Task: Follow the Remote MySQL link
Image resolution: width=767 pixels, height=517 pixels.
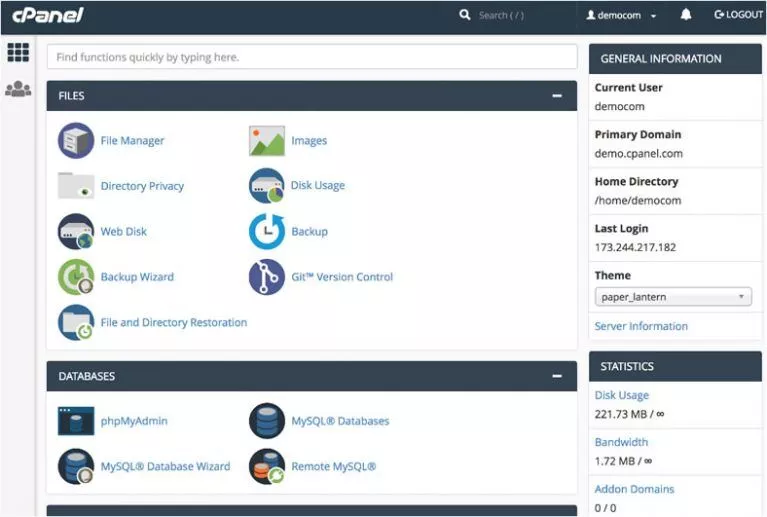Action: pyautogui.click(x=334, y=467)
